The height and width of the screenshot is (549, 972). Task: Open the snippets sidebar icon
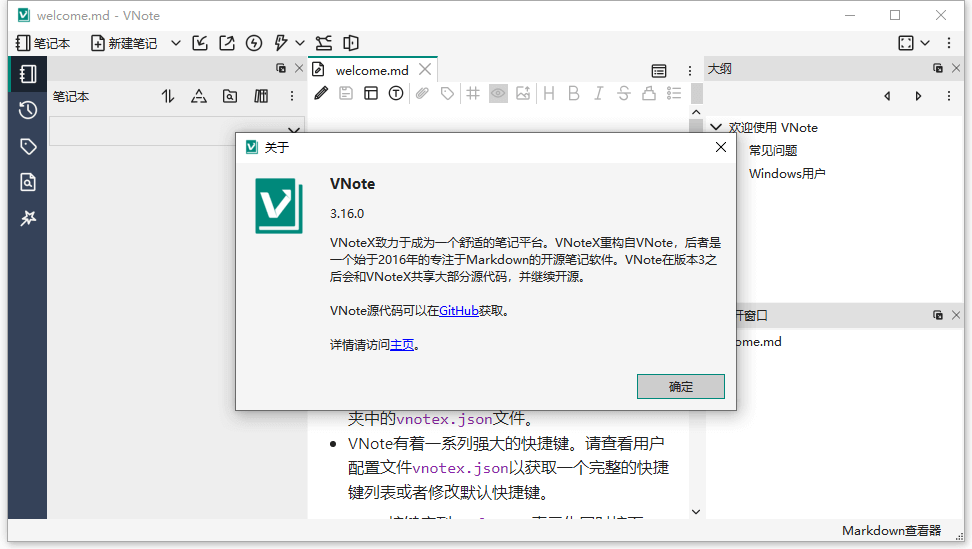[x=28, y=218]
